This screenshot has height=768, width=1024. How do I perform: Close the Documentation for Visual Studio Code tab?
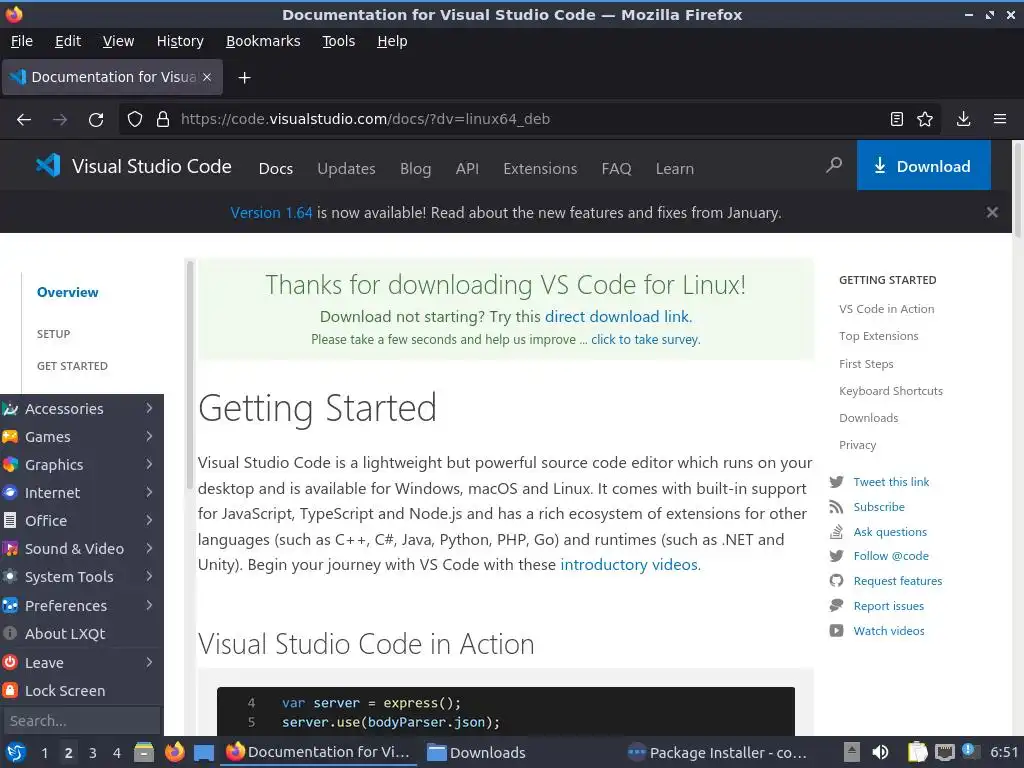click(x=207, y=77)
